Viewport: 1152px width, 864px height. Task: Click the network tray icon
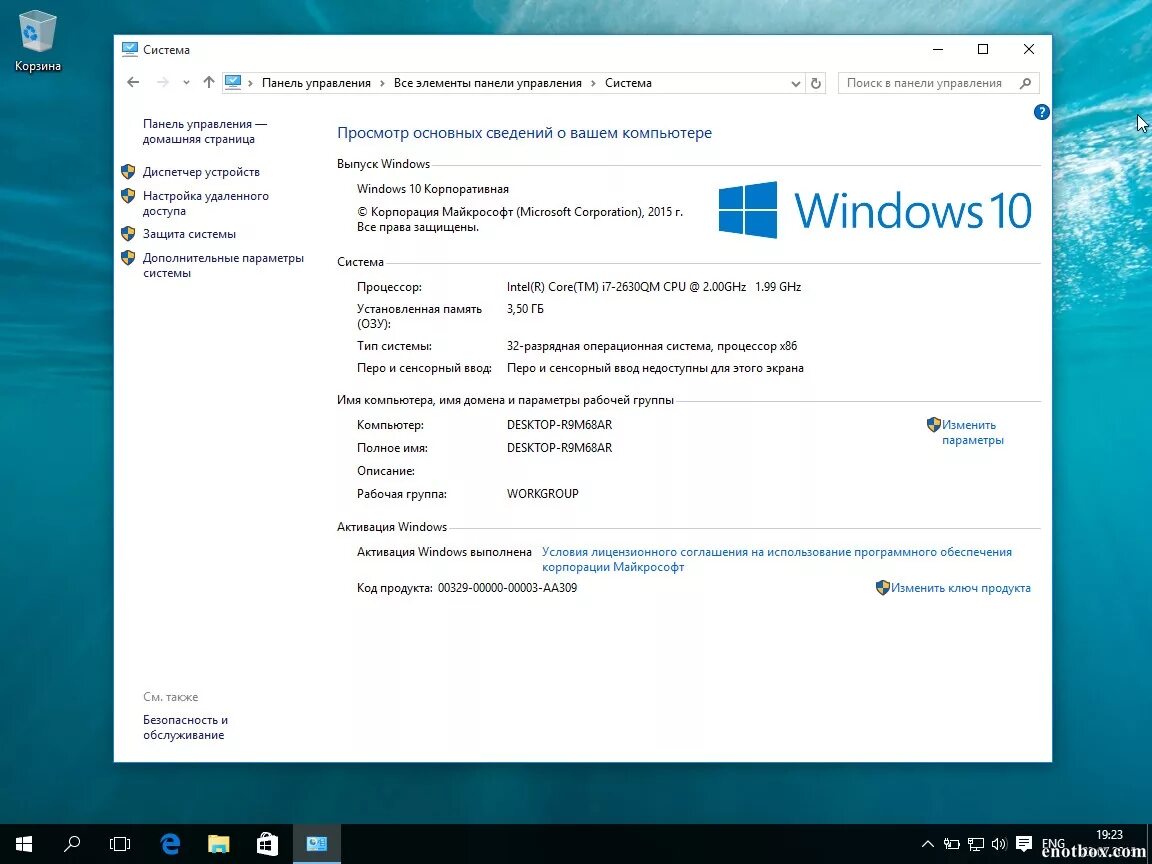click(976, 844)
